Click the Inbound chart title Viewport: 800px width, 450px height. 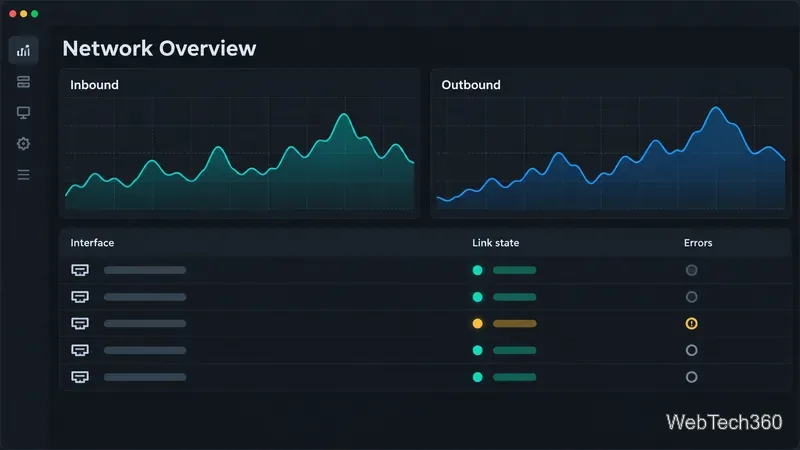94,85
